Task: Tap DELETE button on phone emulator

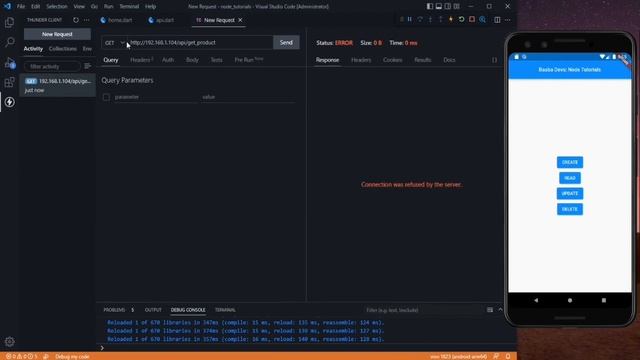Action: (570, 209)
